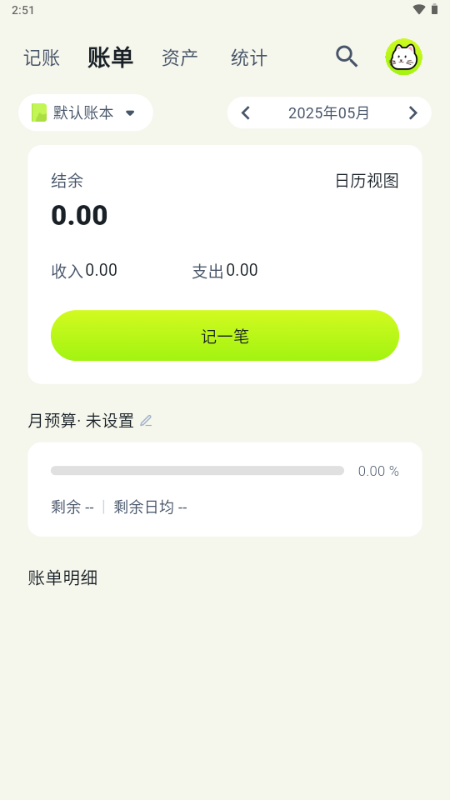Viewport: 450px width, 800px height.
Task: Switch to the 记账 tab
Action: click(42, 58)
